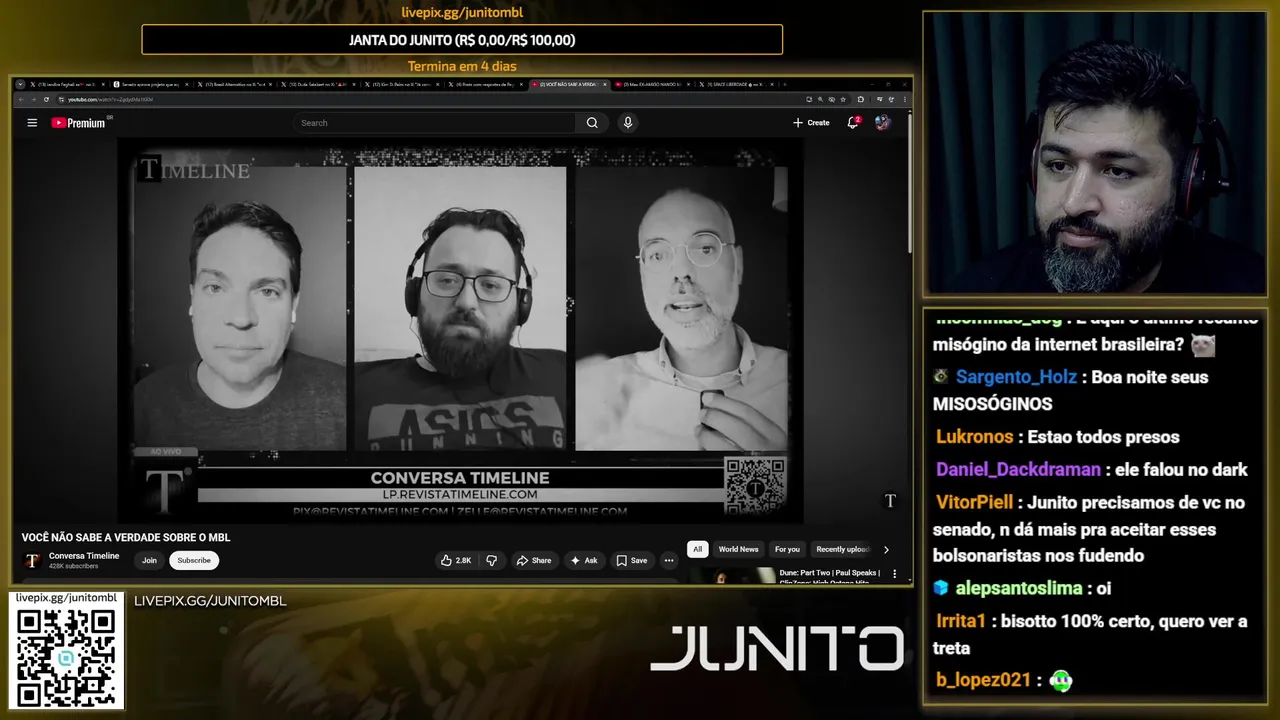This screenshot has height=720, width=1280.
Task: Dislike the video
Action: [491, 561]
